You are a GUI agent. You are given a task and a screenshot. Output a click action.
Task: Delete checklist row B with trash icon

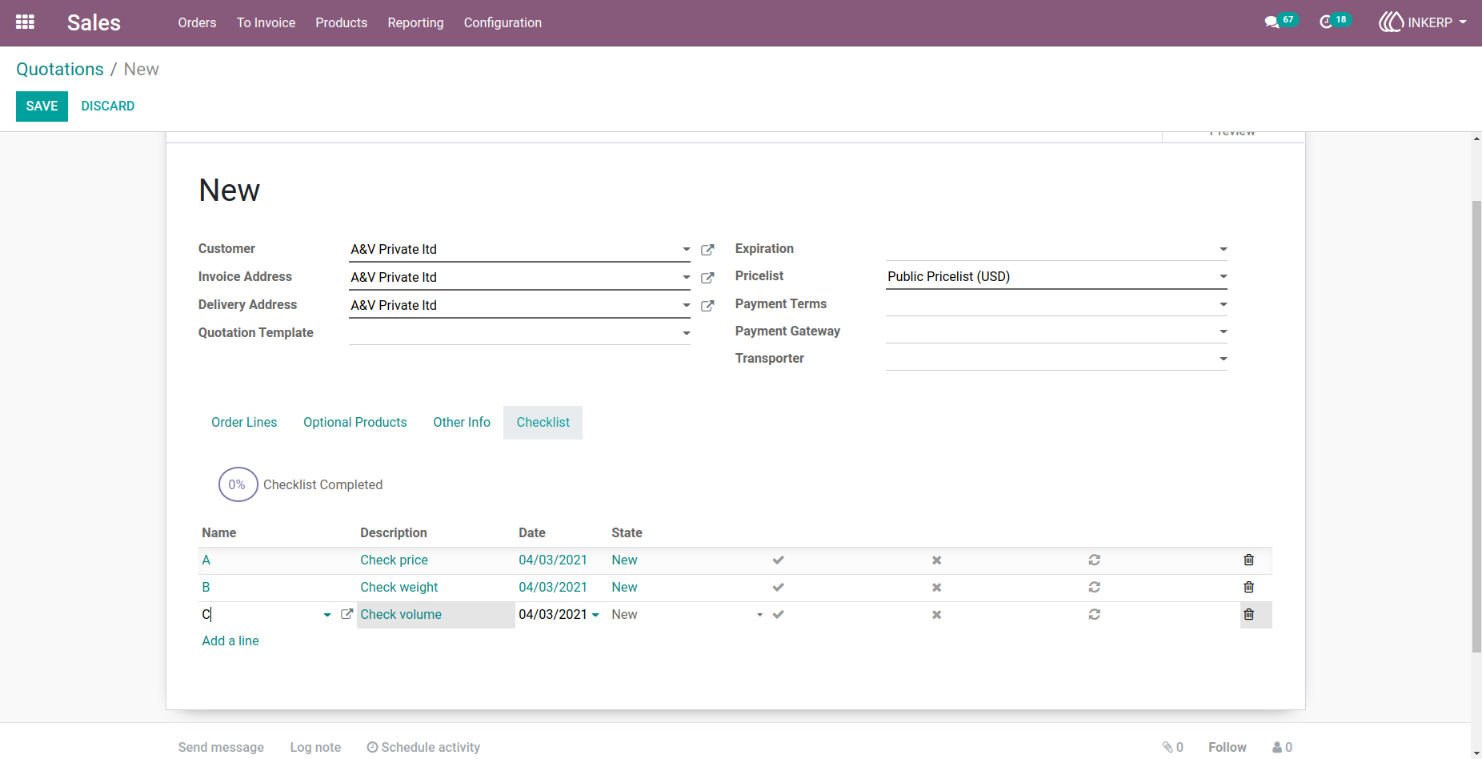1248,587
